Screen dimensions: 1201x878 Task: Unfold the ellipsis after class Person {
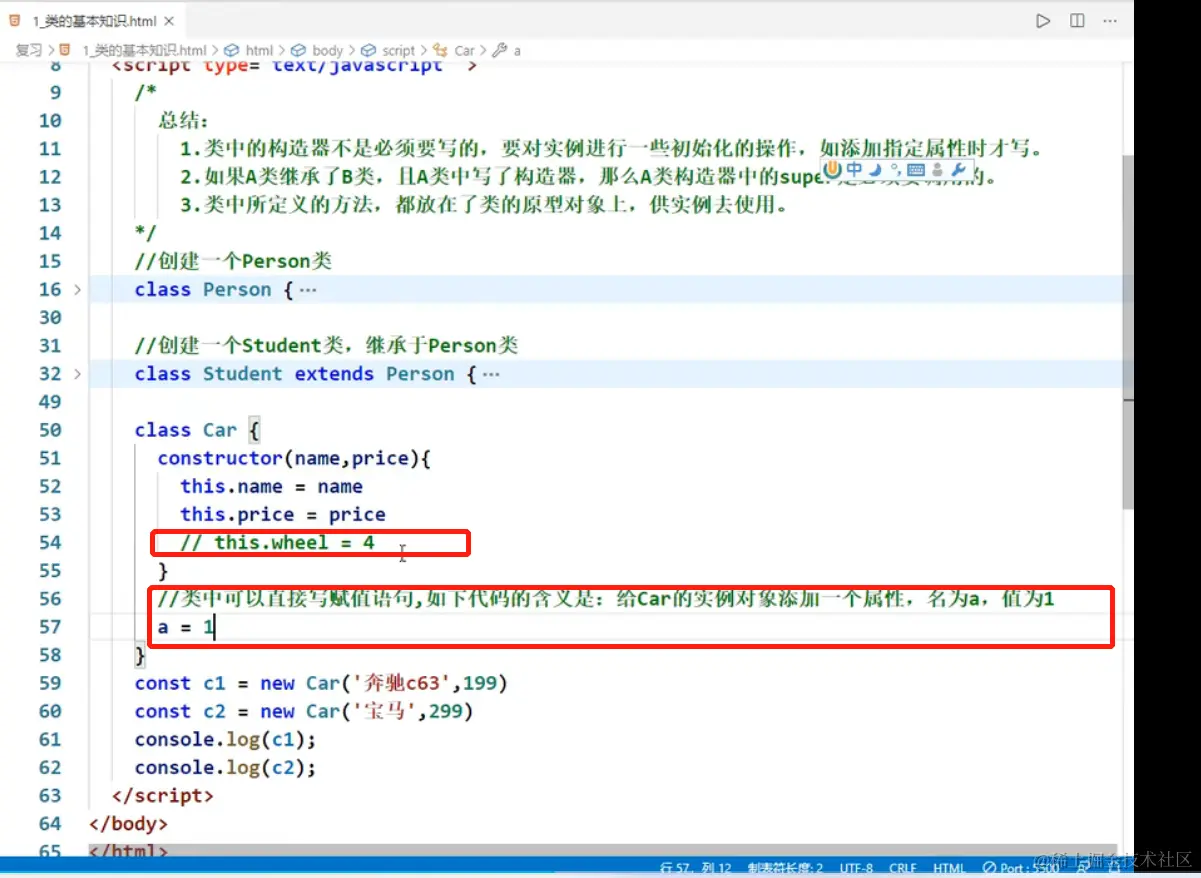(x=308, y=290)
